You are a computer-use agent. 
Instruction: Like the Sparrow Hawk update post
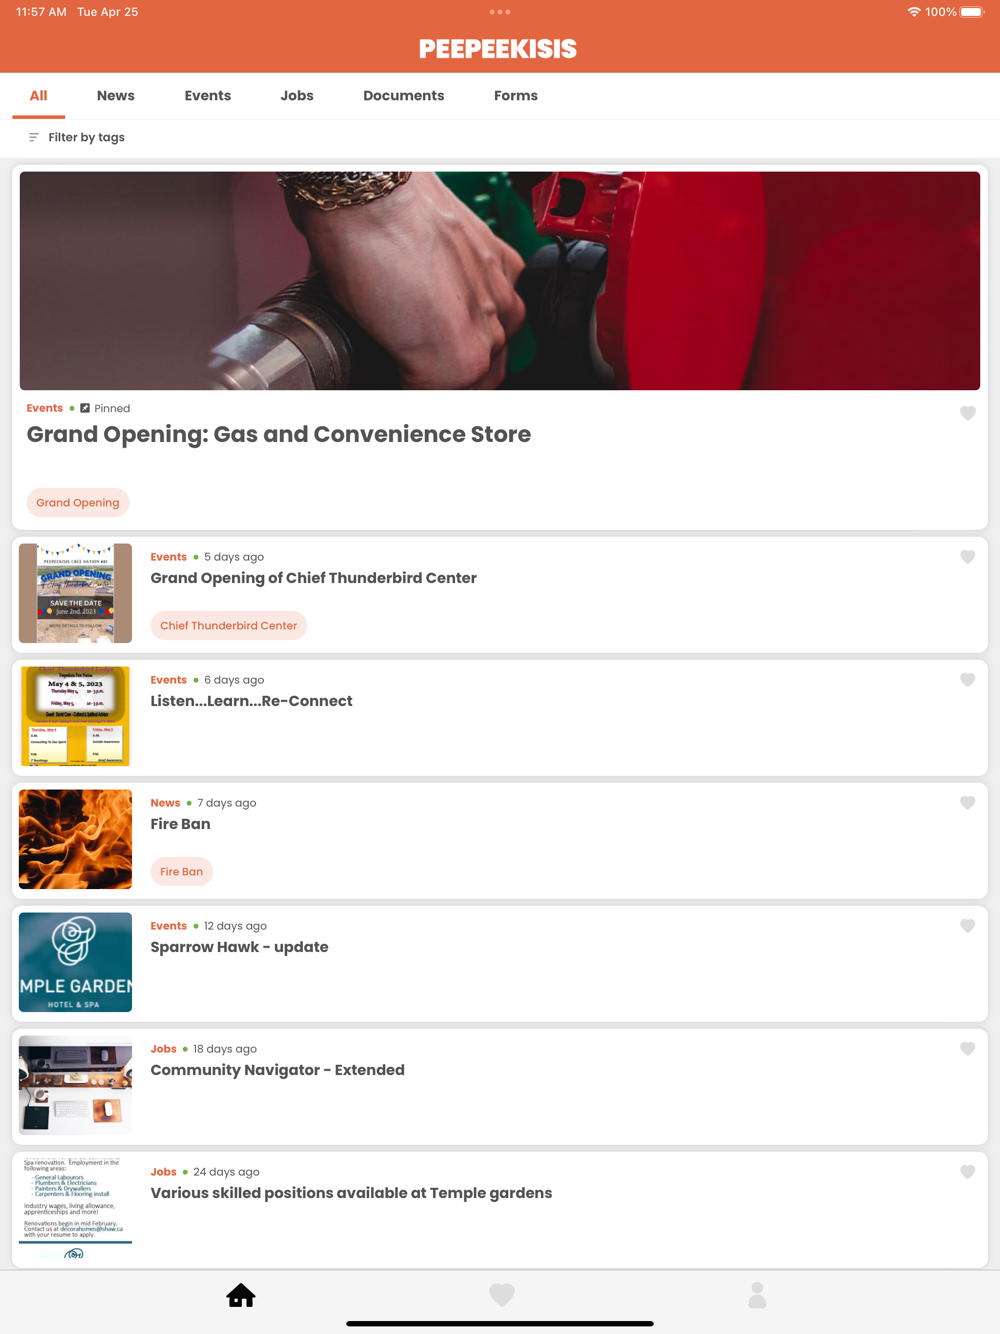click(968, 926)
